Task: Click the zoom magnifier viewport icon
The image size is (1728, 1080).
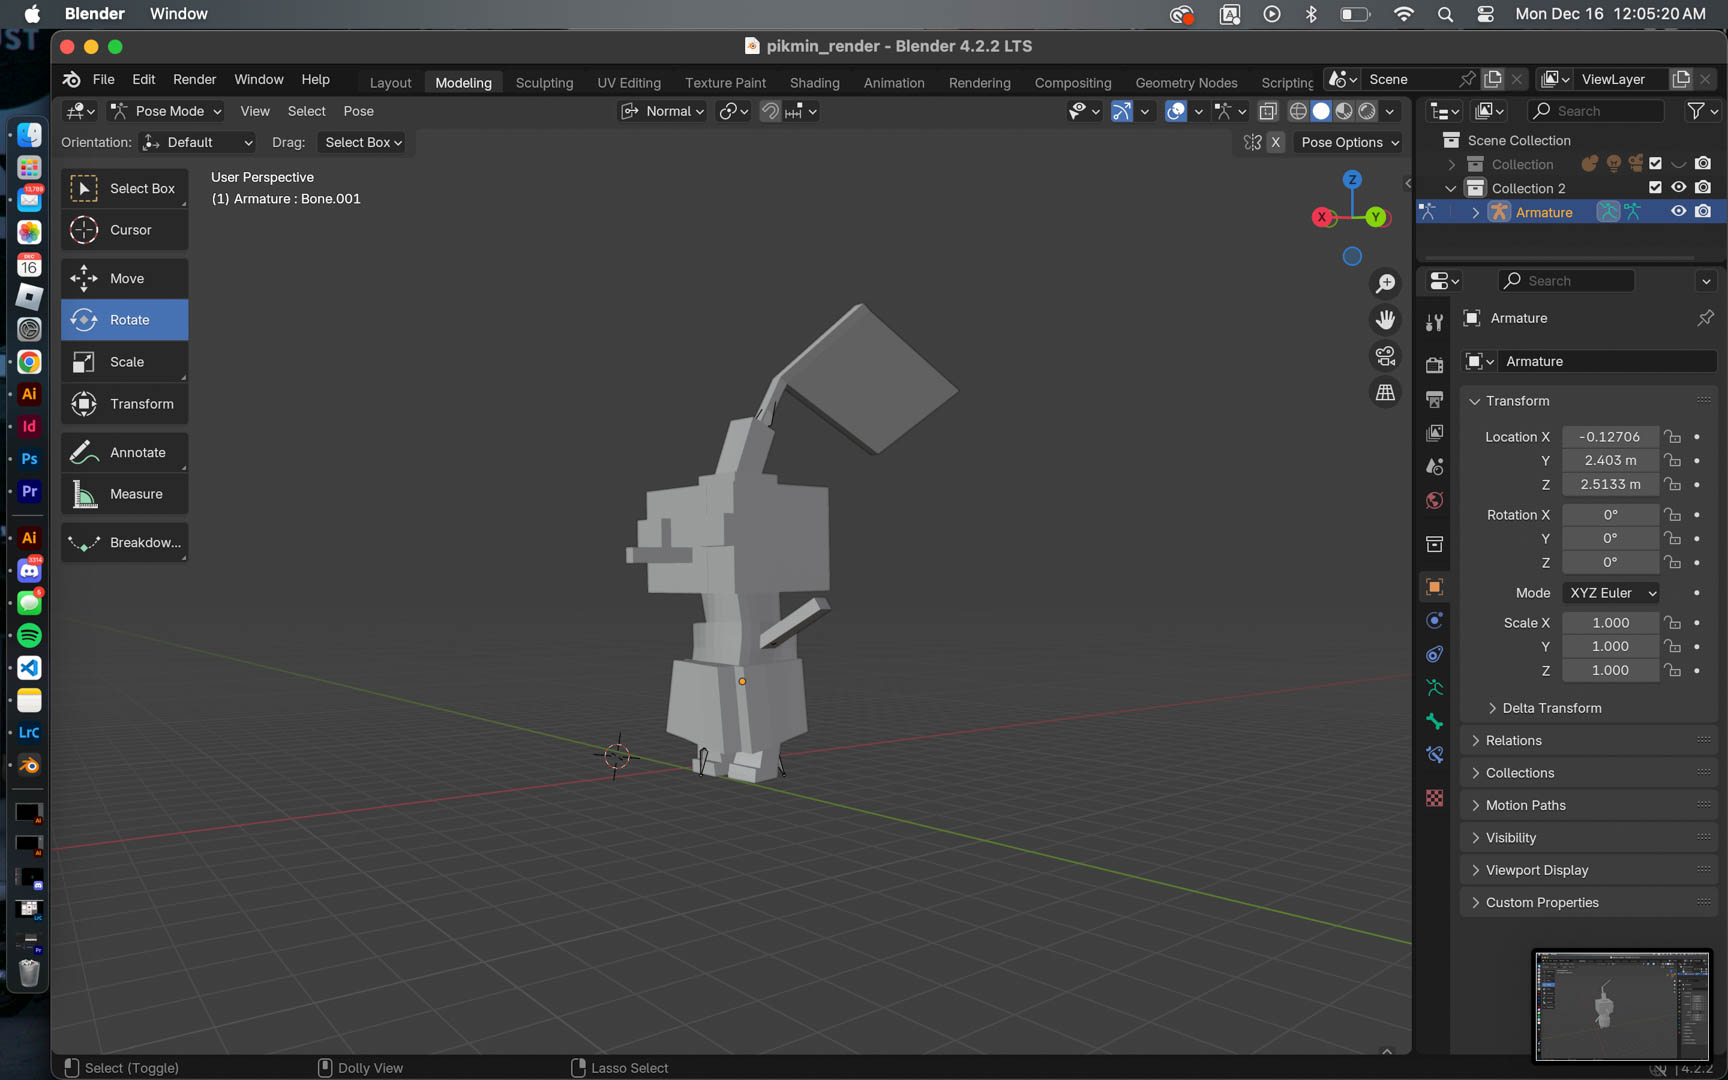Action: 1385,284
